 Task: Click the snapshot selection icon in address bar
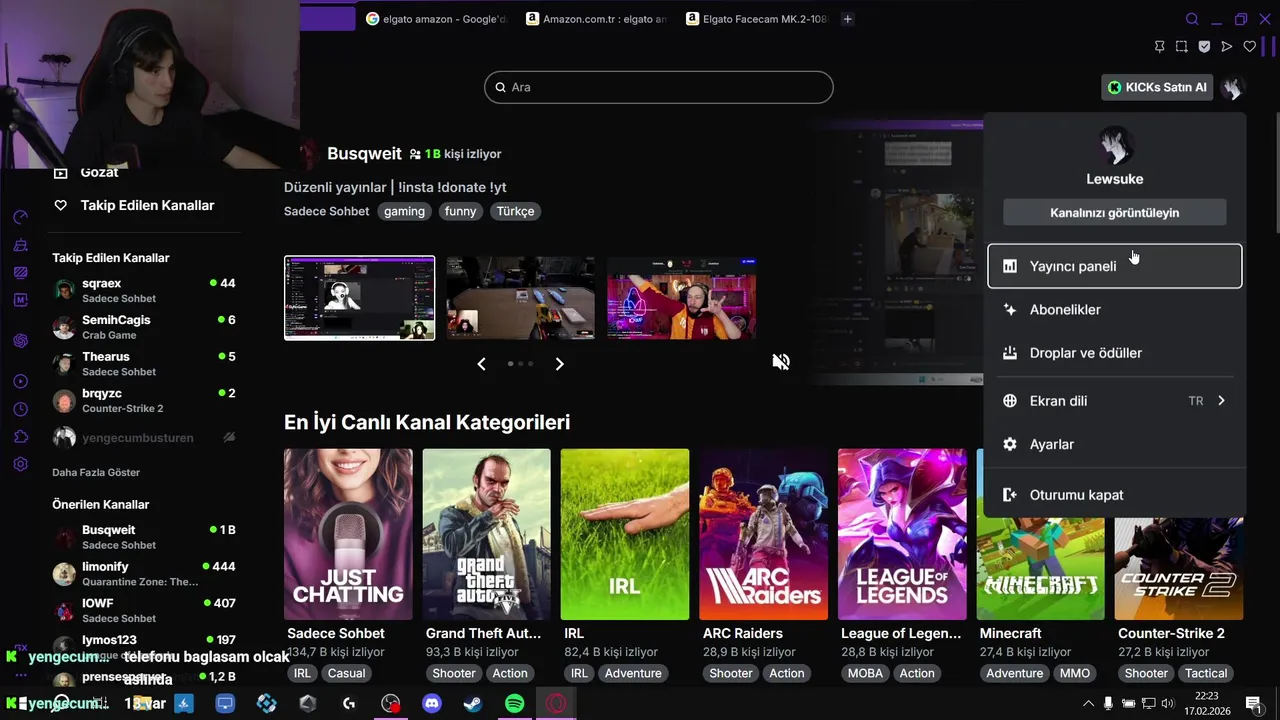1182,47
